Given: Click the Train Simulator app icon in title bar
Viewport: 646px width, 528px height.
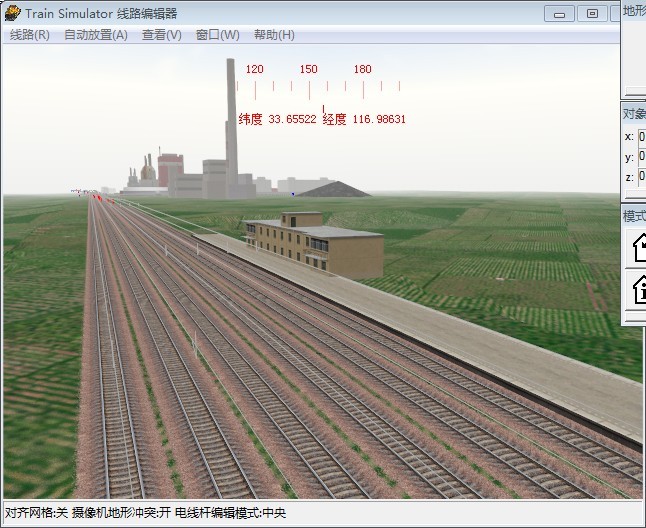Looking at the screenshot, I should pyautogui.click(x=12, y=13).
